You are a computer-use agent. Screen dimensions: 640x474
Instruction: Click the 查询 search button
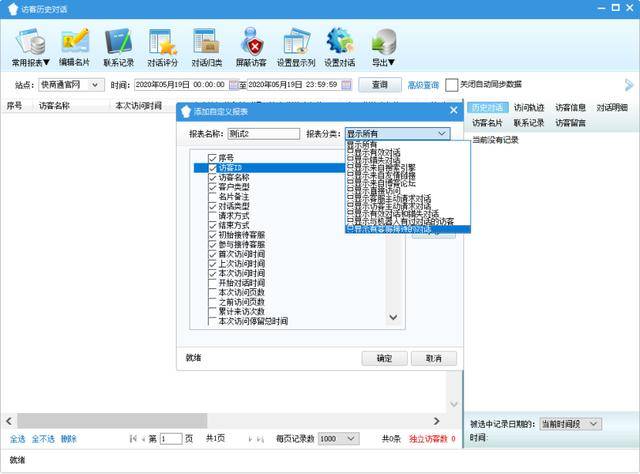pyautogui.click(x=380, y=85)
